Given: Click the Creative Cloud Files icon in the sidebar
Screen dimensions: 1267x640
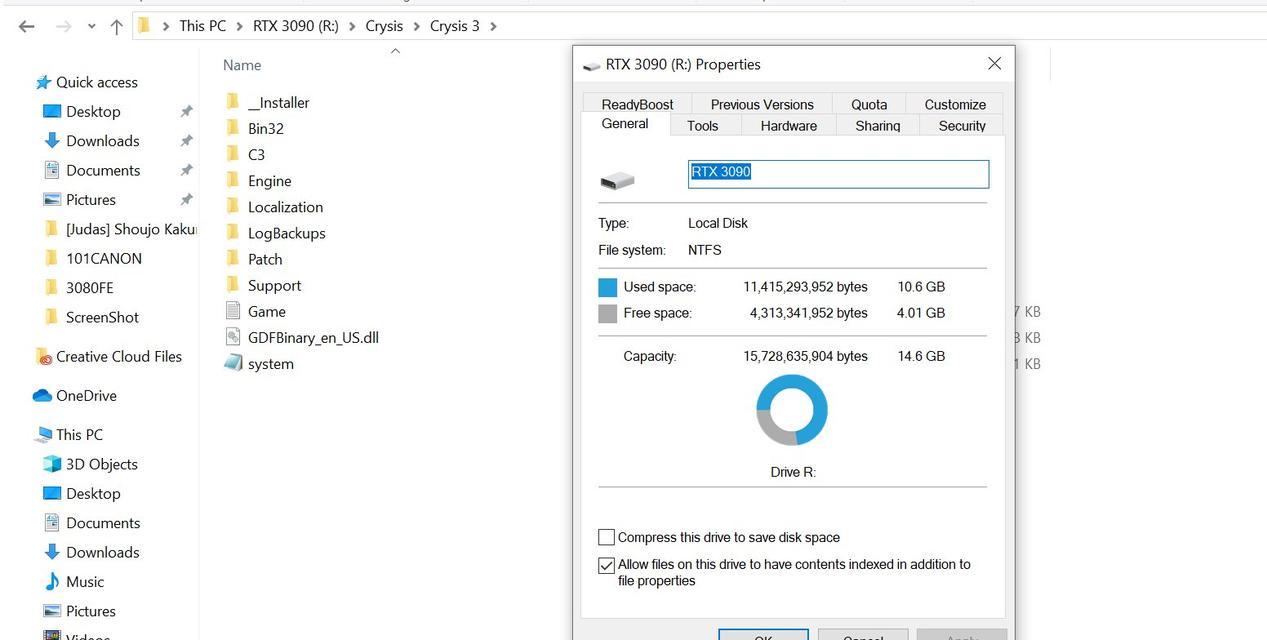Looking at the screenshot, I should tap(43, 356).
